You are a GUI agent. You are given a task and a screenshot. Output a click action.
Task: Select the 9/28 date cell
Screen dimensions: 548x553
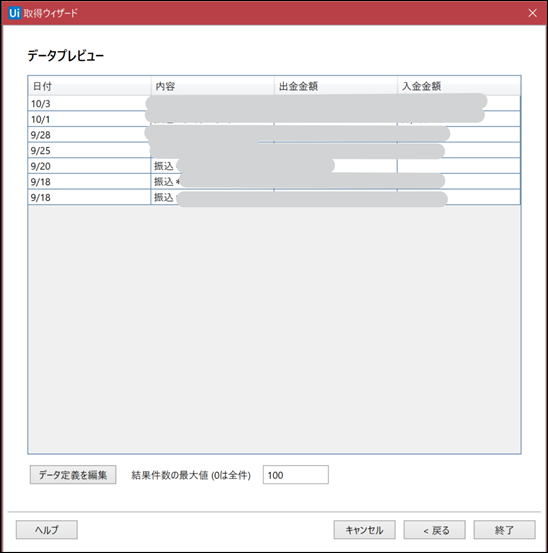click(x=89, y=135)
